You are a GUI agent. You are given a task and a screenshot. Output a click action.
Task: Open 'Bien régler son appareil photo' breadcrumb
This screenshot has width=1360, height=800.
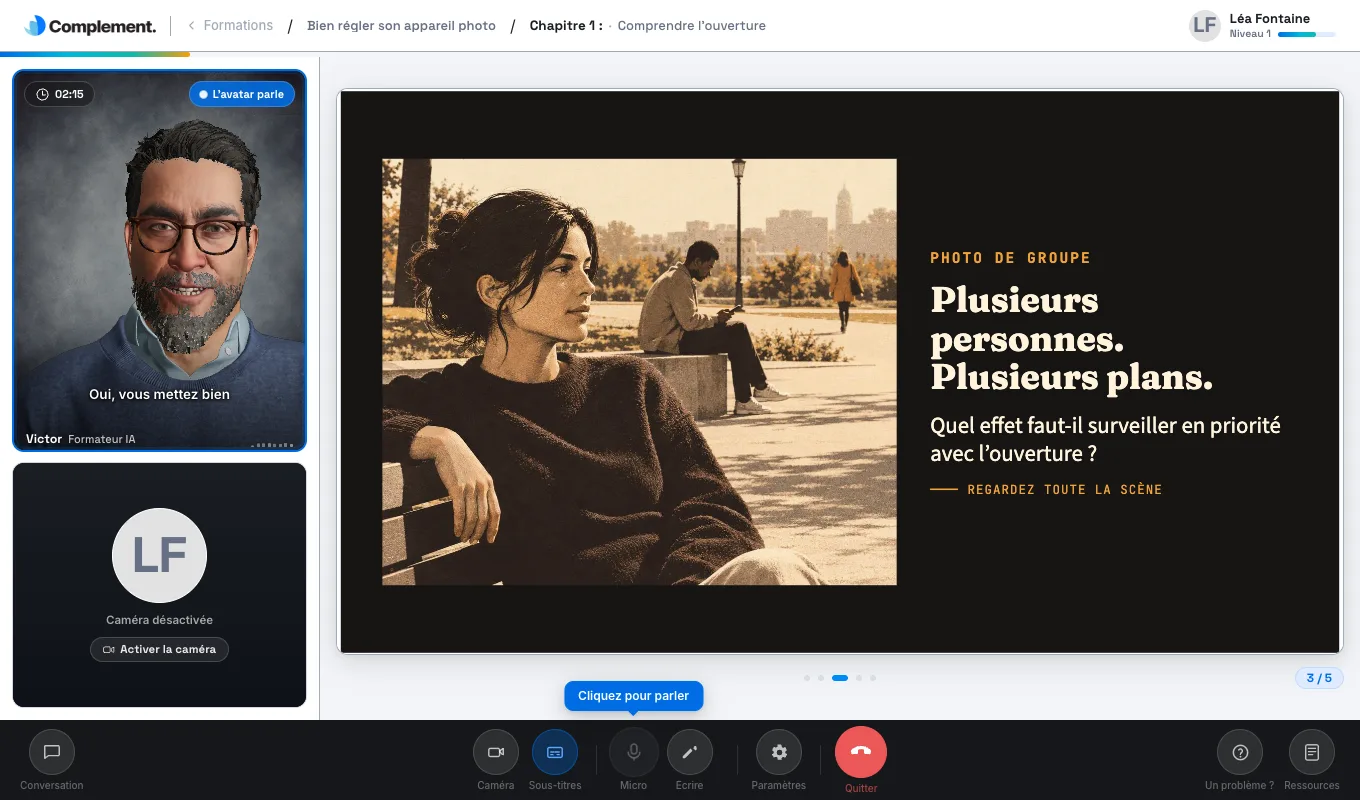401,26
